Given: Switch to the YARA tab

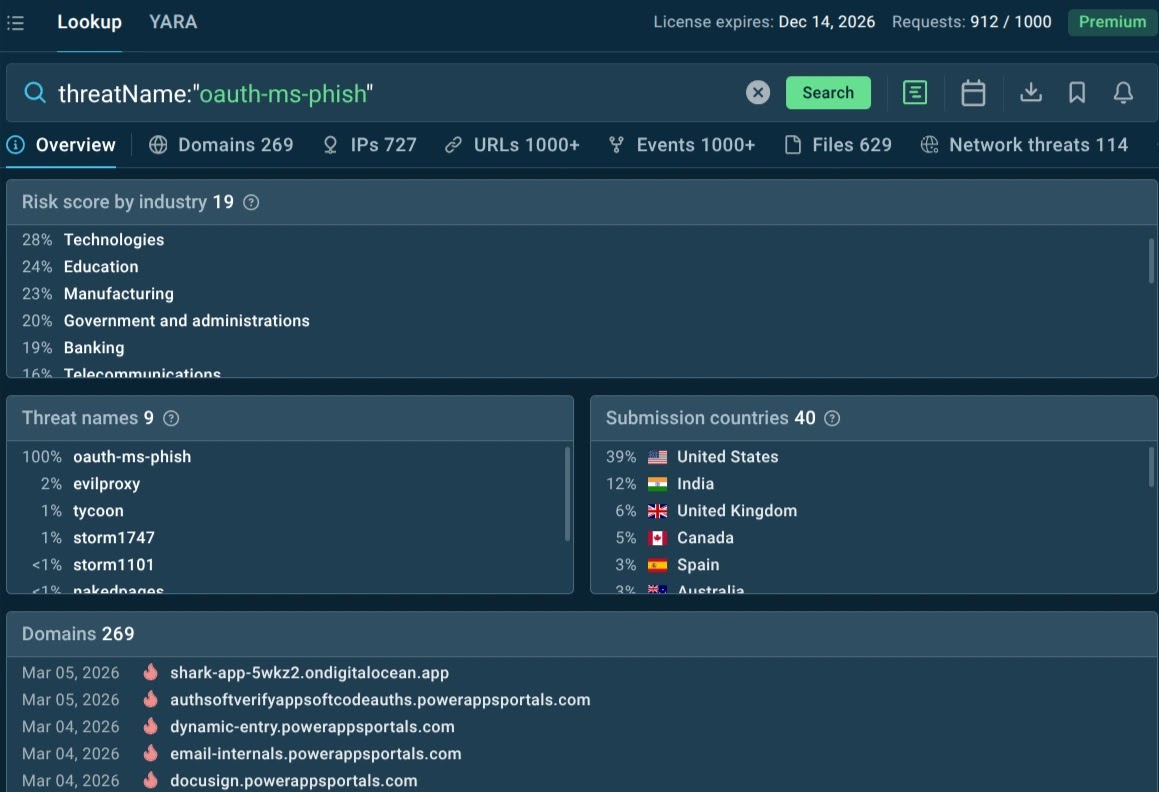Looking at the screenshot, I should coord(173,22).
